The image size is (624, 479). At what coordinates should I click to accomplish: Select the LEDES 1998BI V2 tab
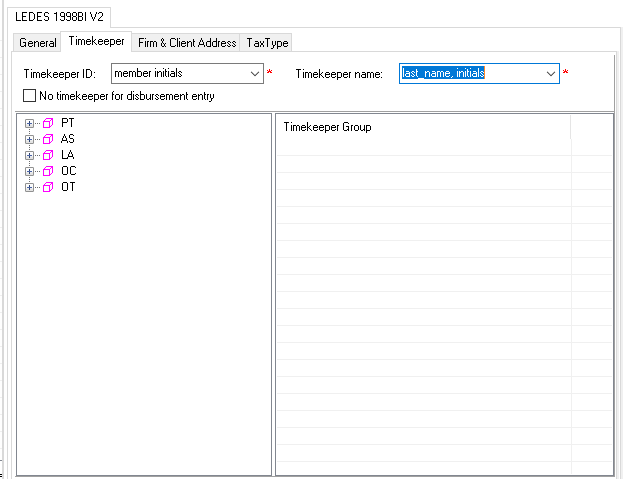coord(59,17)
